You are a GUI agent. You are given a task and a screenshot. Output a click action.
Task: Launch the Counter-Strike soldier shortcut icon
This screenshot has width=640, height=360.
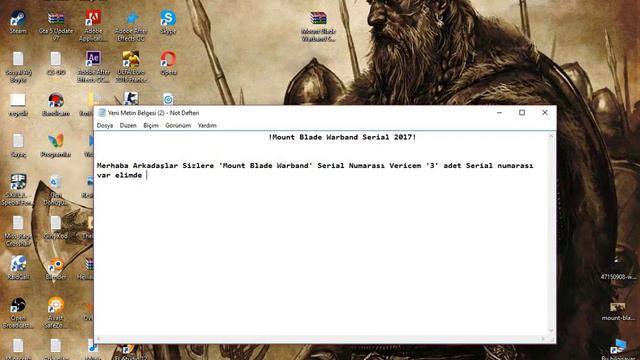[x=131, y=98]
